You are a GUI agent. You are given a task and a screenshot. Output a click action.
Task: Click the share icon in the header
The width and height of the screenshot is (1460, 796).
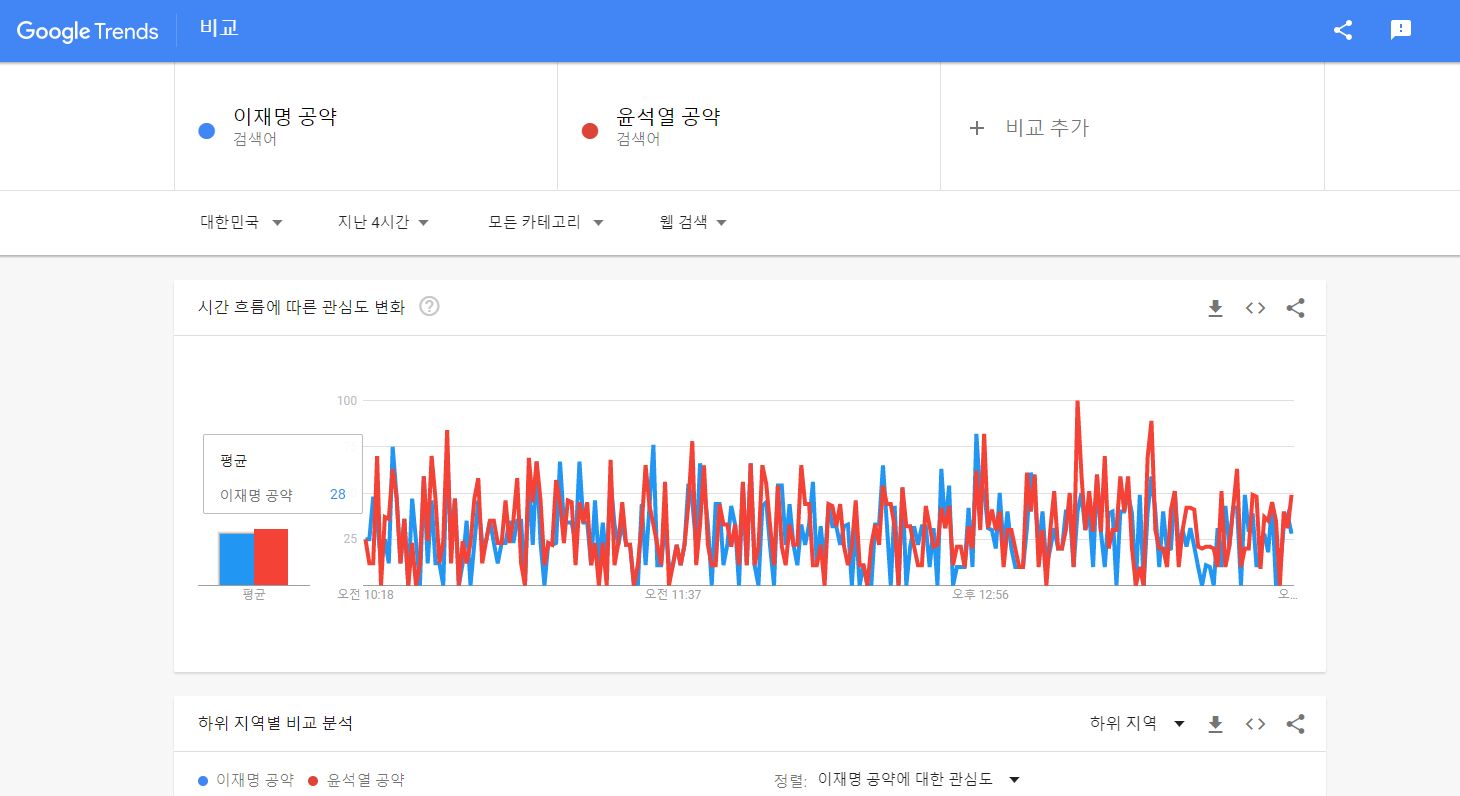[x=1343, y=30]
